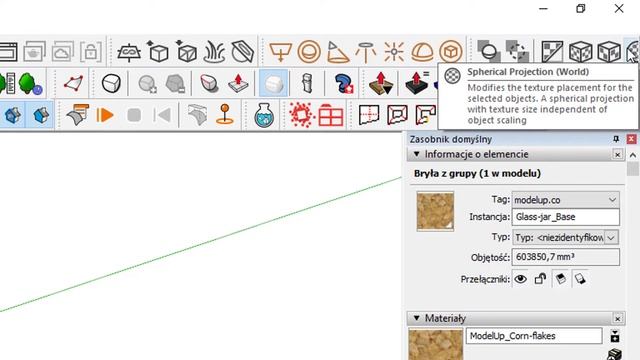Image resolution: width=640 pixels, height=360 pixels.
Task: Click the ModelUp_Corn-flakes material name field
Action: pos(534,336)
